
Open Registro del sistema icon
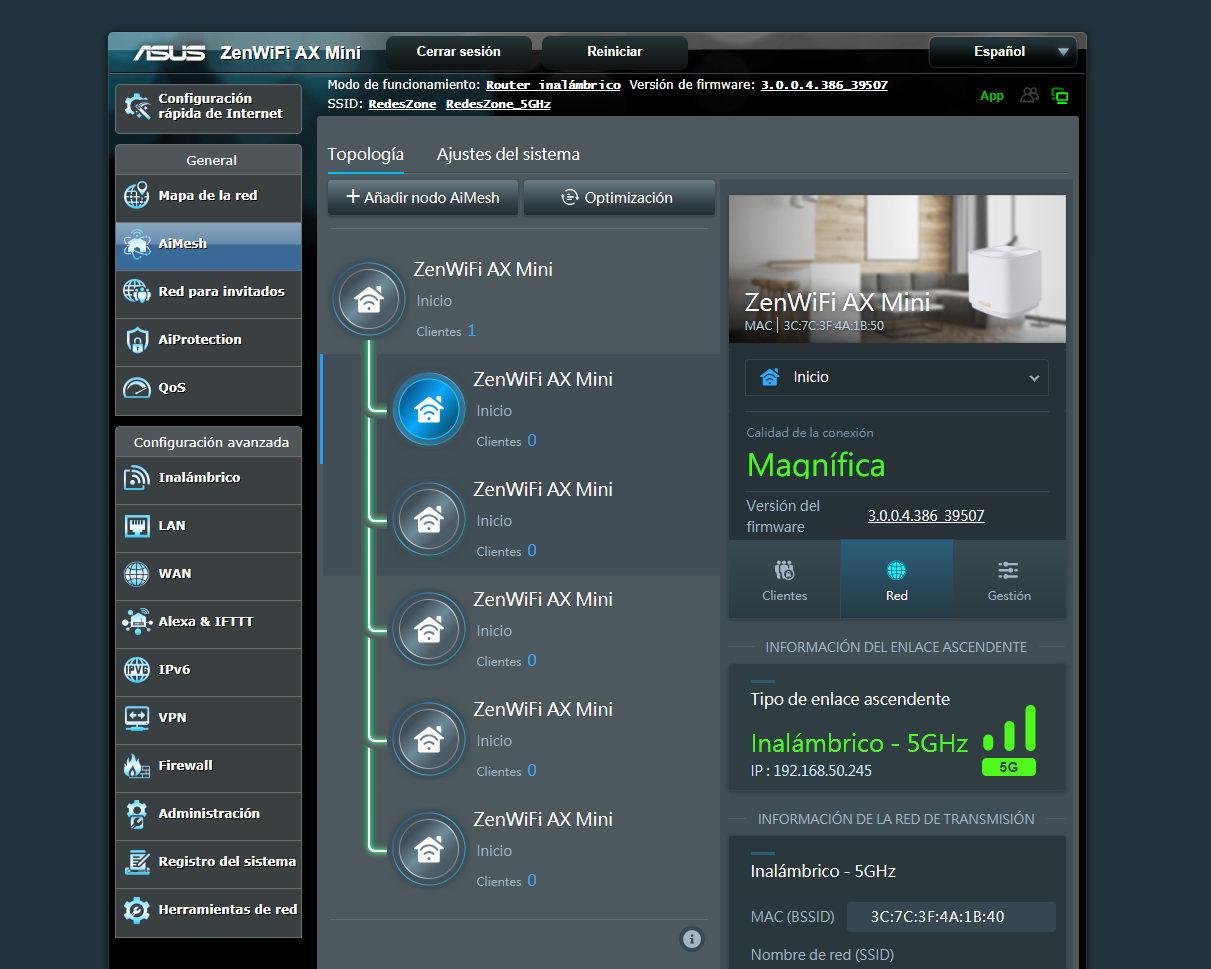pos(136,862)
